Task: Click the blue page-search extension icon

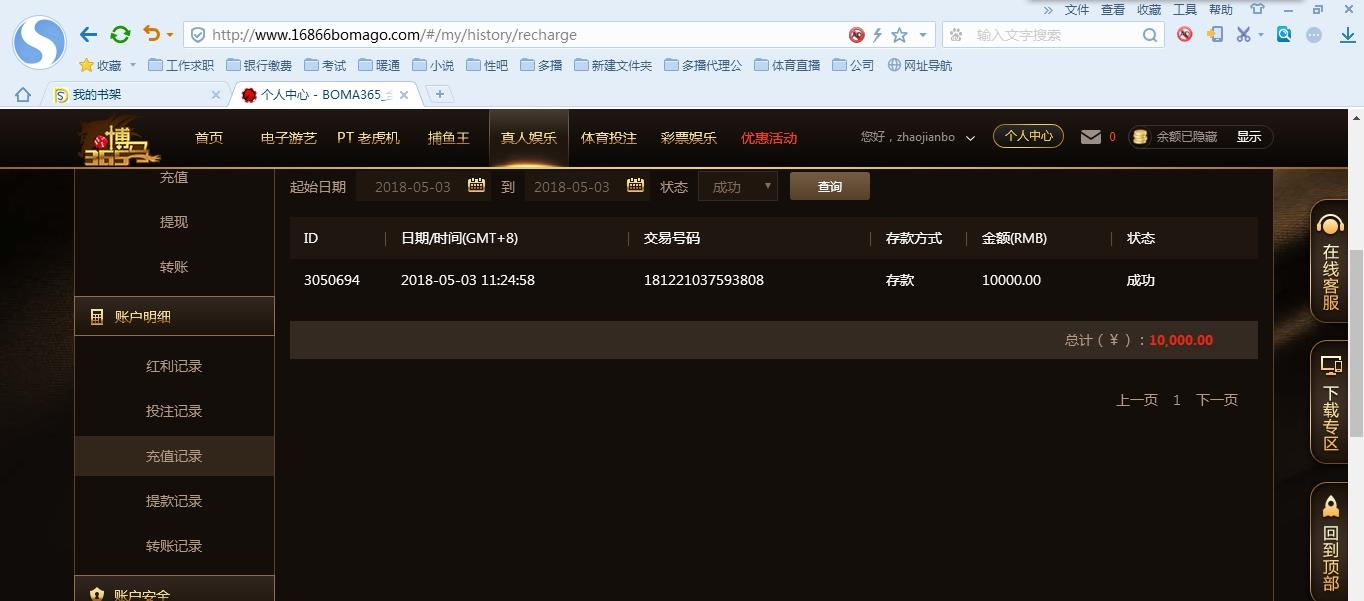Action: (x=1284, y=34)
